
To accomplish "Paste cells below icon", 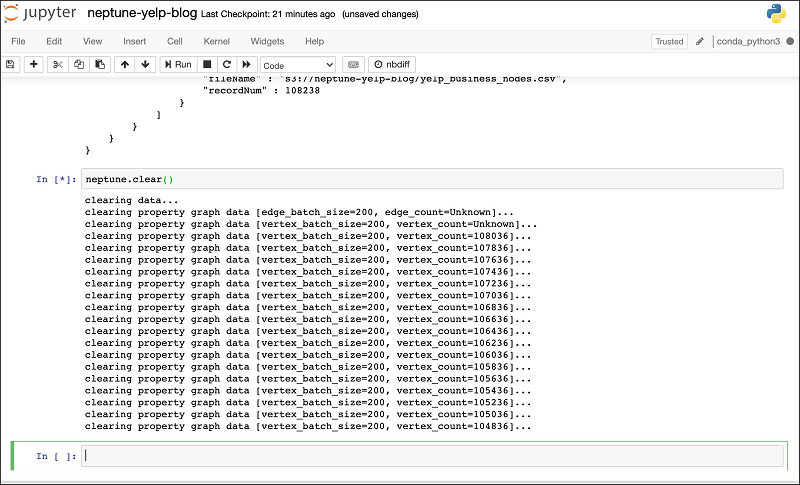I will click(x=100, y=64).
